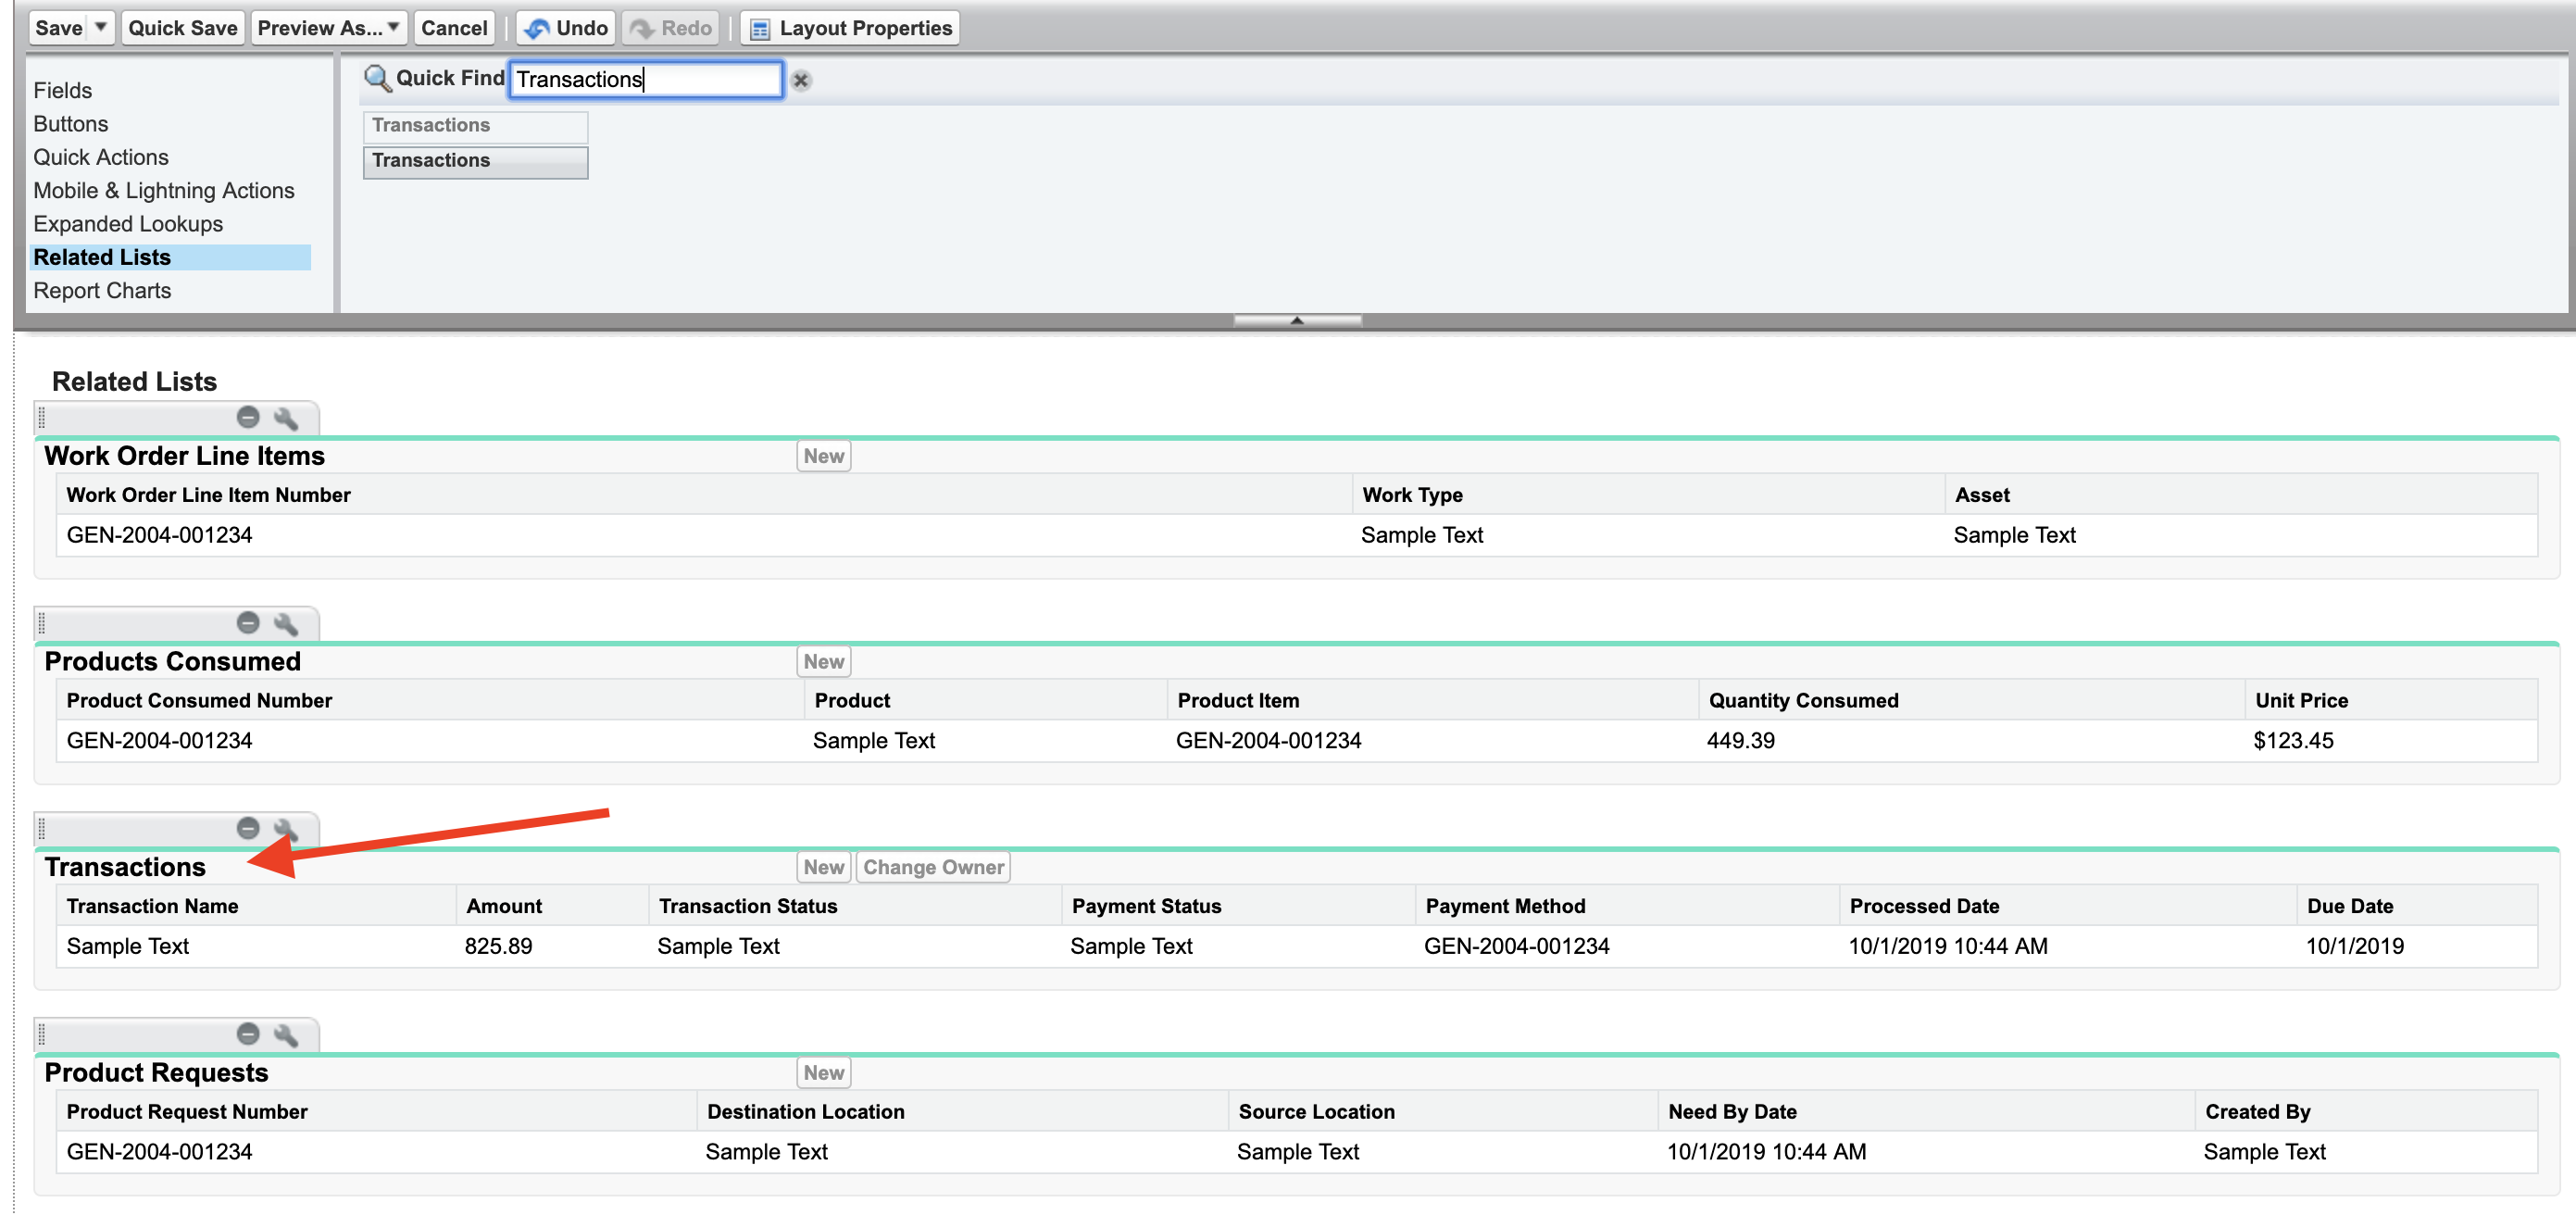Click the Destination Location column header
The width and height of the screenshot is (2576, 1215).
[x=805, y=1112]
